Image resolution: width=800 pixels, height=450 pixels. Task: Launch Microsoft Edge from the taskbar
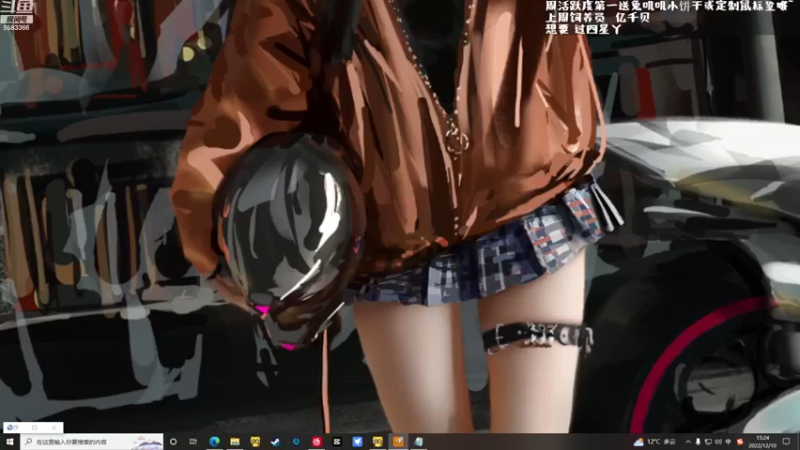pyautogui.click(x=214, y=441)
